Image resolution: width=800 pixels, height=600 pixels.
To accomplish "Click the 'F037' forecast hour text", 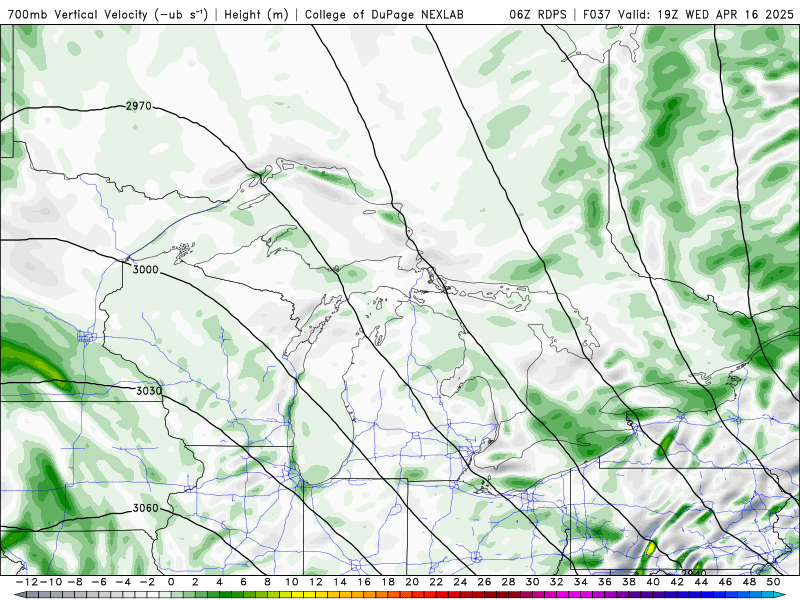I will [x=598, y=15].
